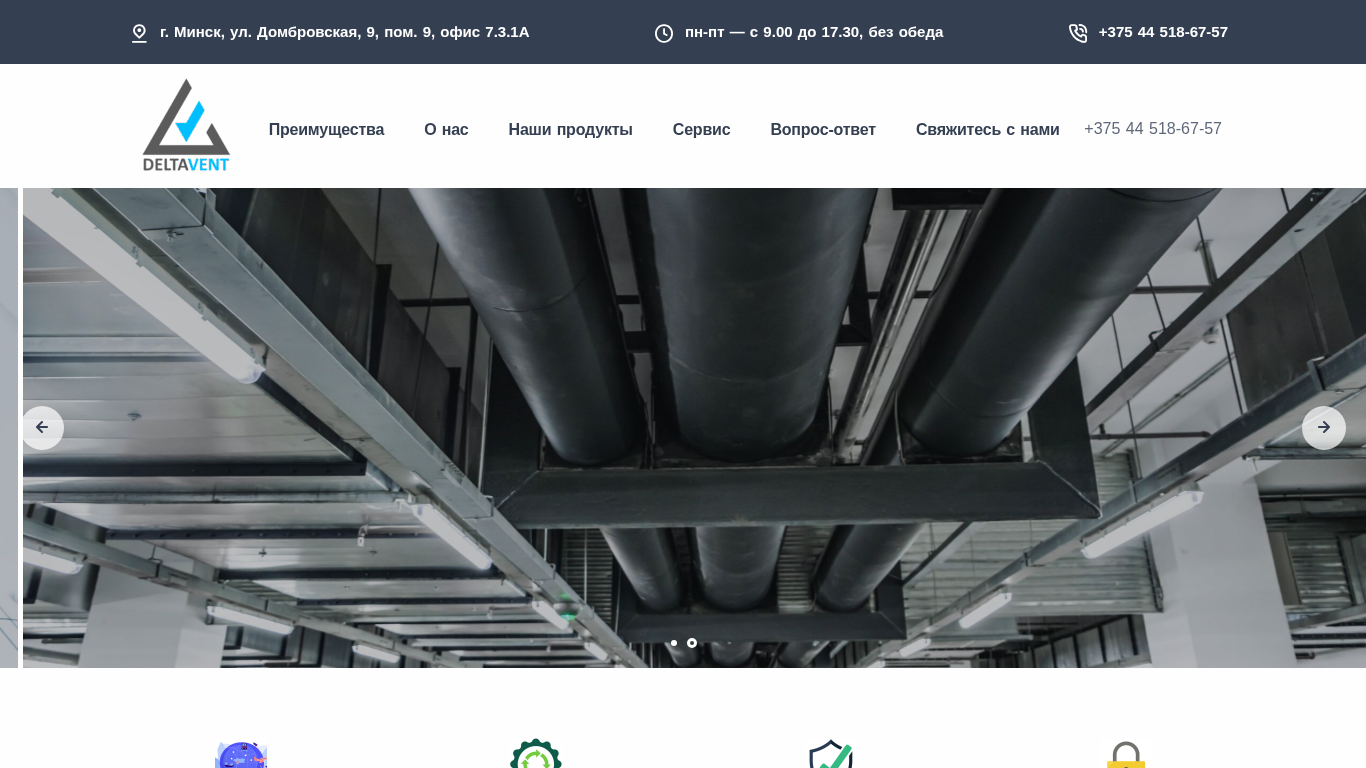1366x768 pixels.
Task: Open the Преимущества menu item
Action: pos(326,129)
